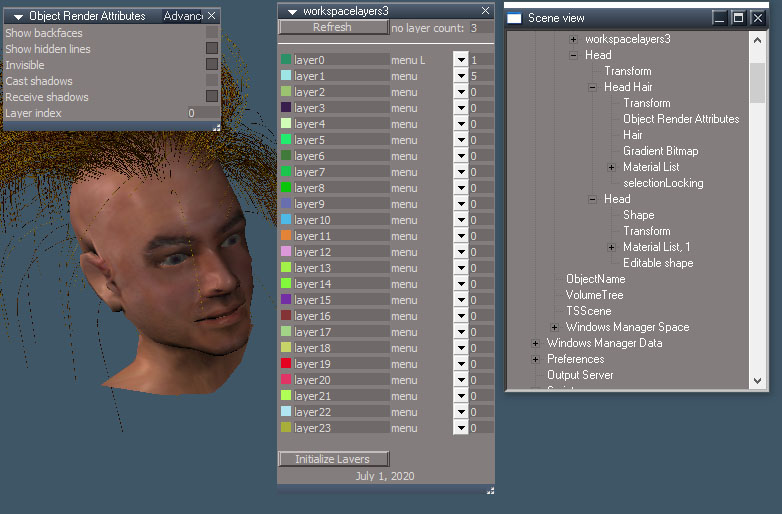782x514 pixels.
Task: Maximize the Scene view window
Action: click(738, 18)
